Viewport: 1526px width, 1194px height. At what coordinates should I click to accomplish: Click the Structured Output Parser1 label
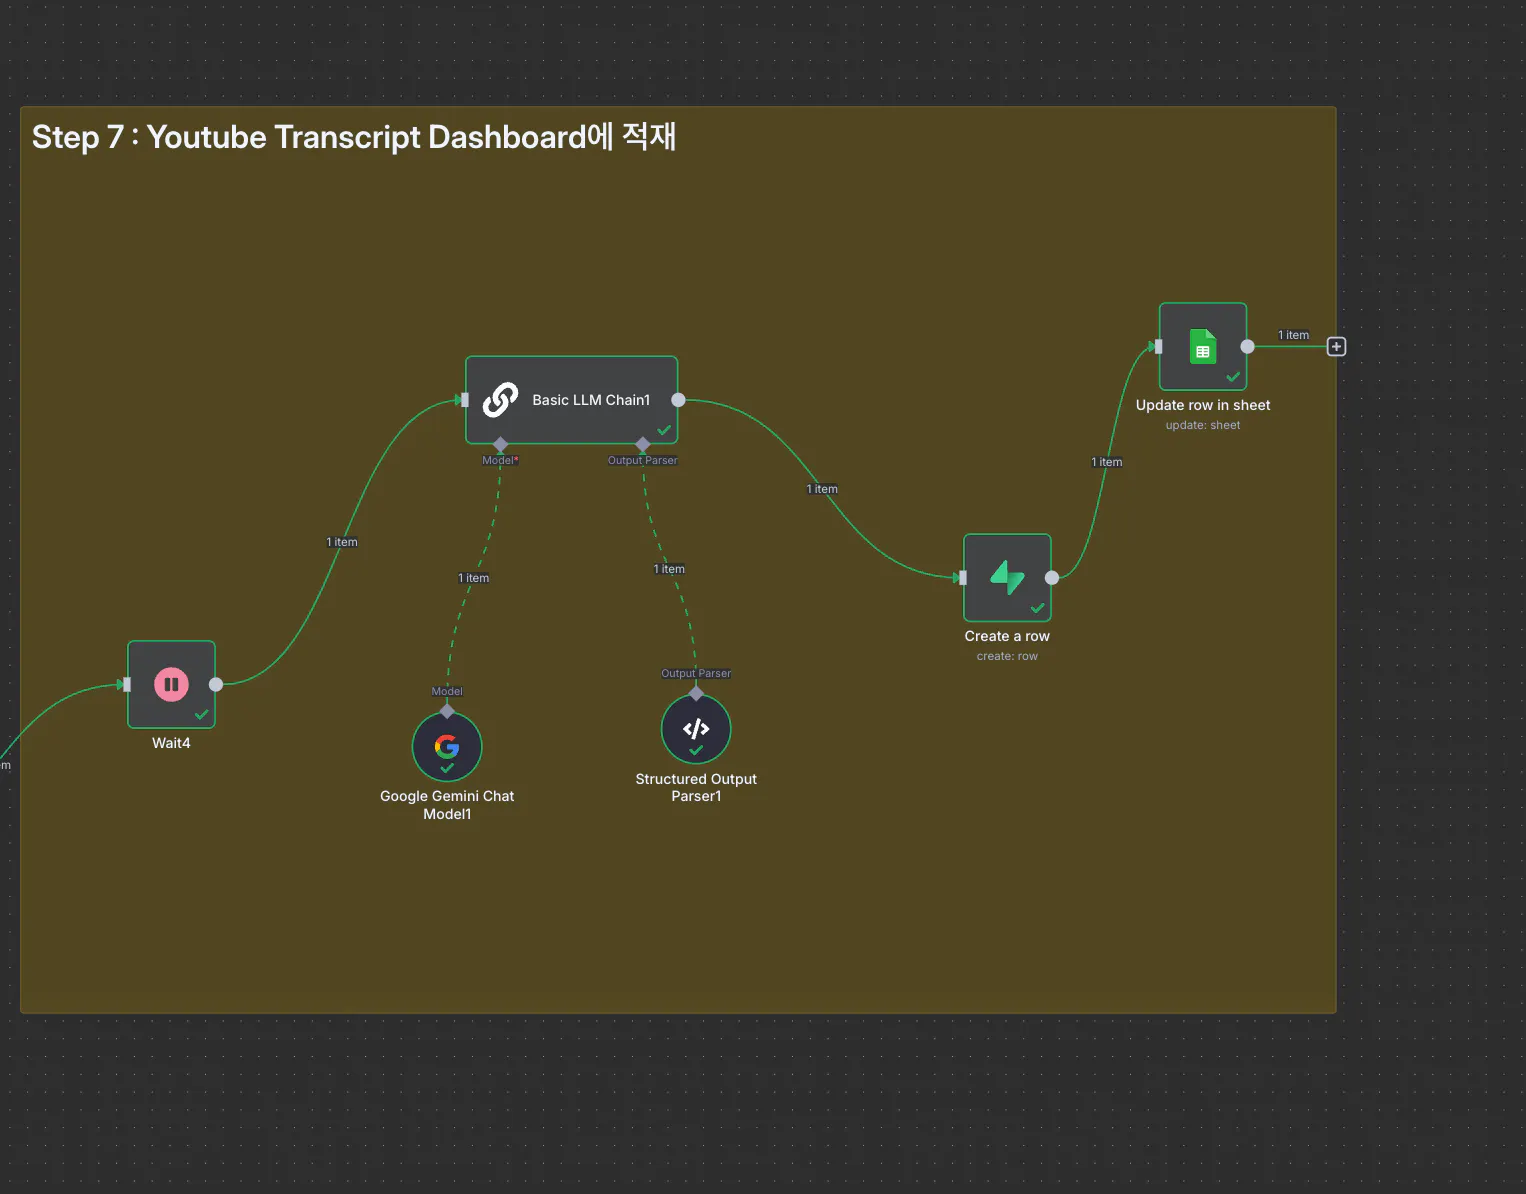coord(696,788)
